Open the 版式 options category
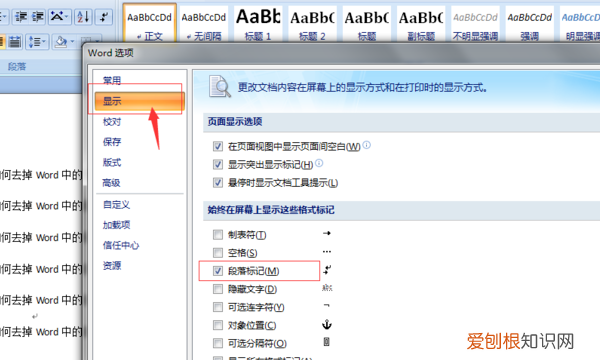 coord(112,162)
